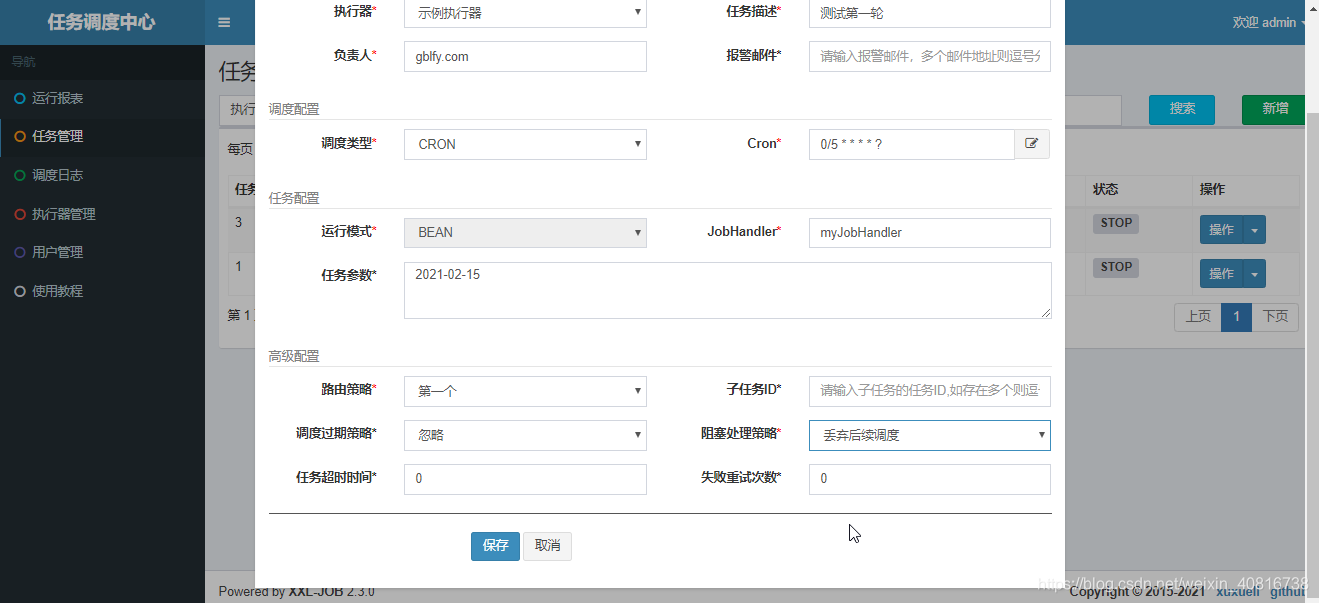
Task: Click the 用户管理 sidebar circle icon
Action: tap(19, 252)
